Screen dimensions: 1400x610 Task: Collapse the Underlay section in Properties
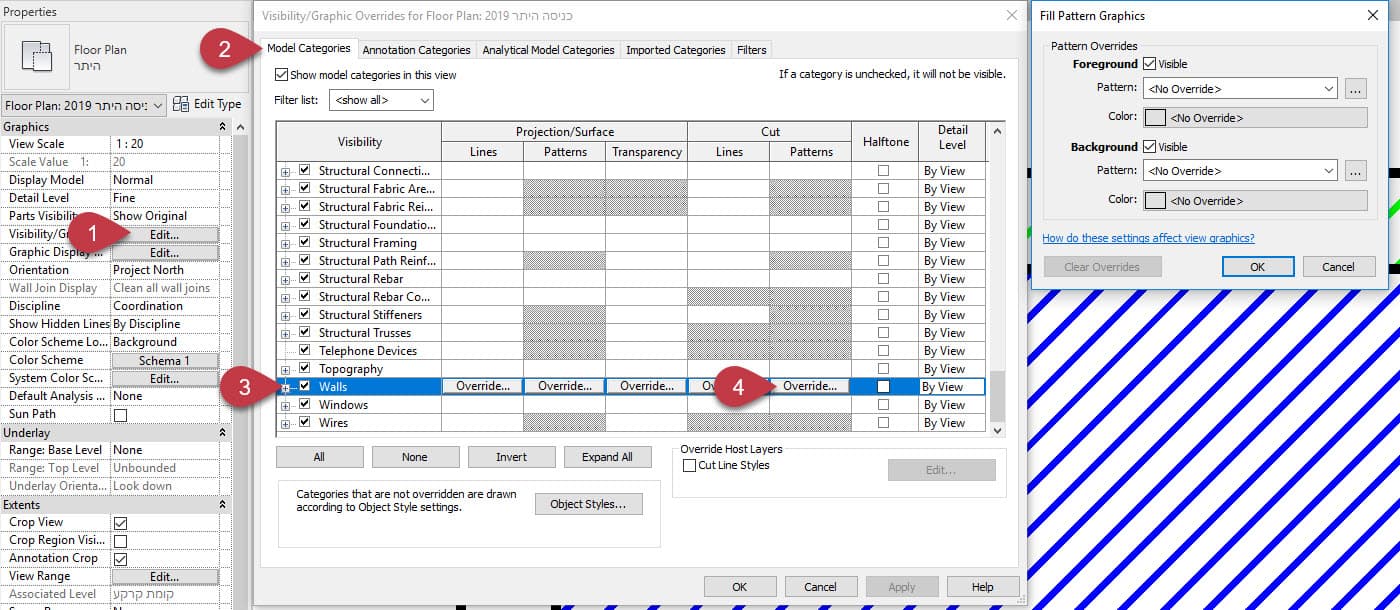click(221, 433)
